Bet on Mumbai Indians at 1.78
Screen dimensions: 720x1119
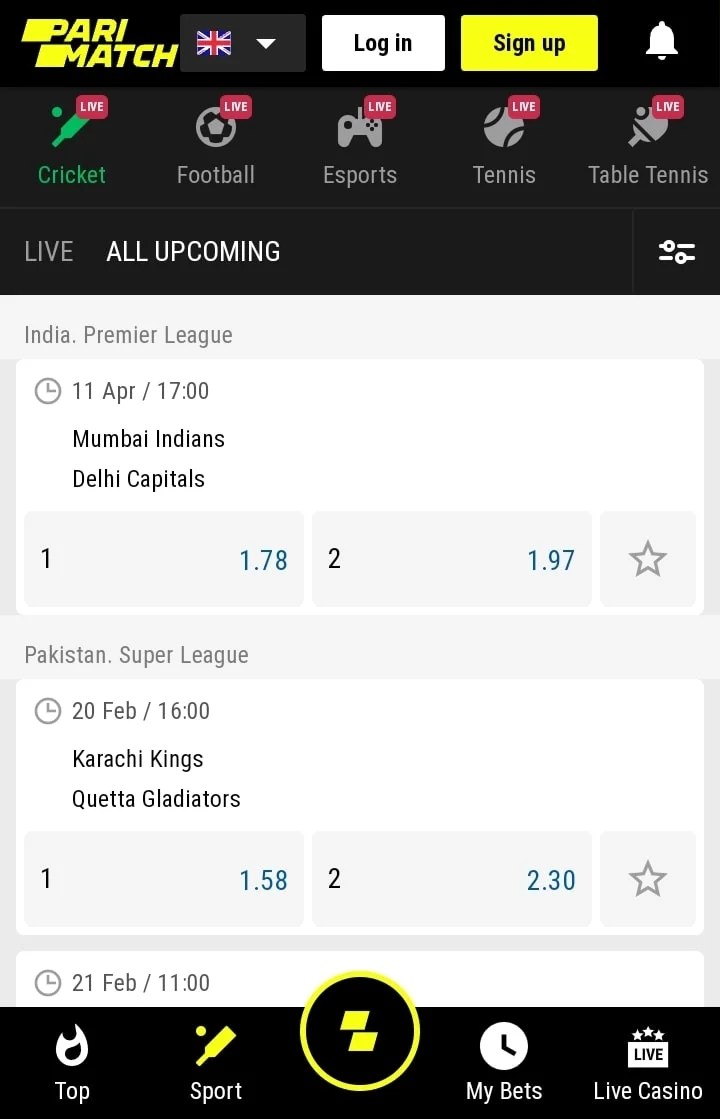164,559
